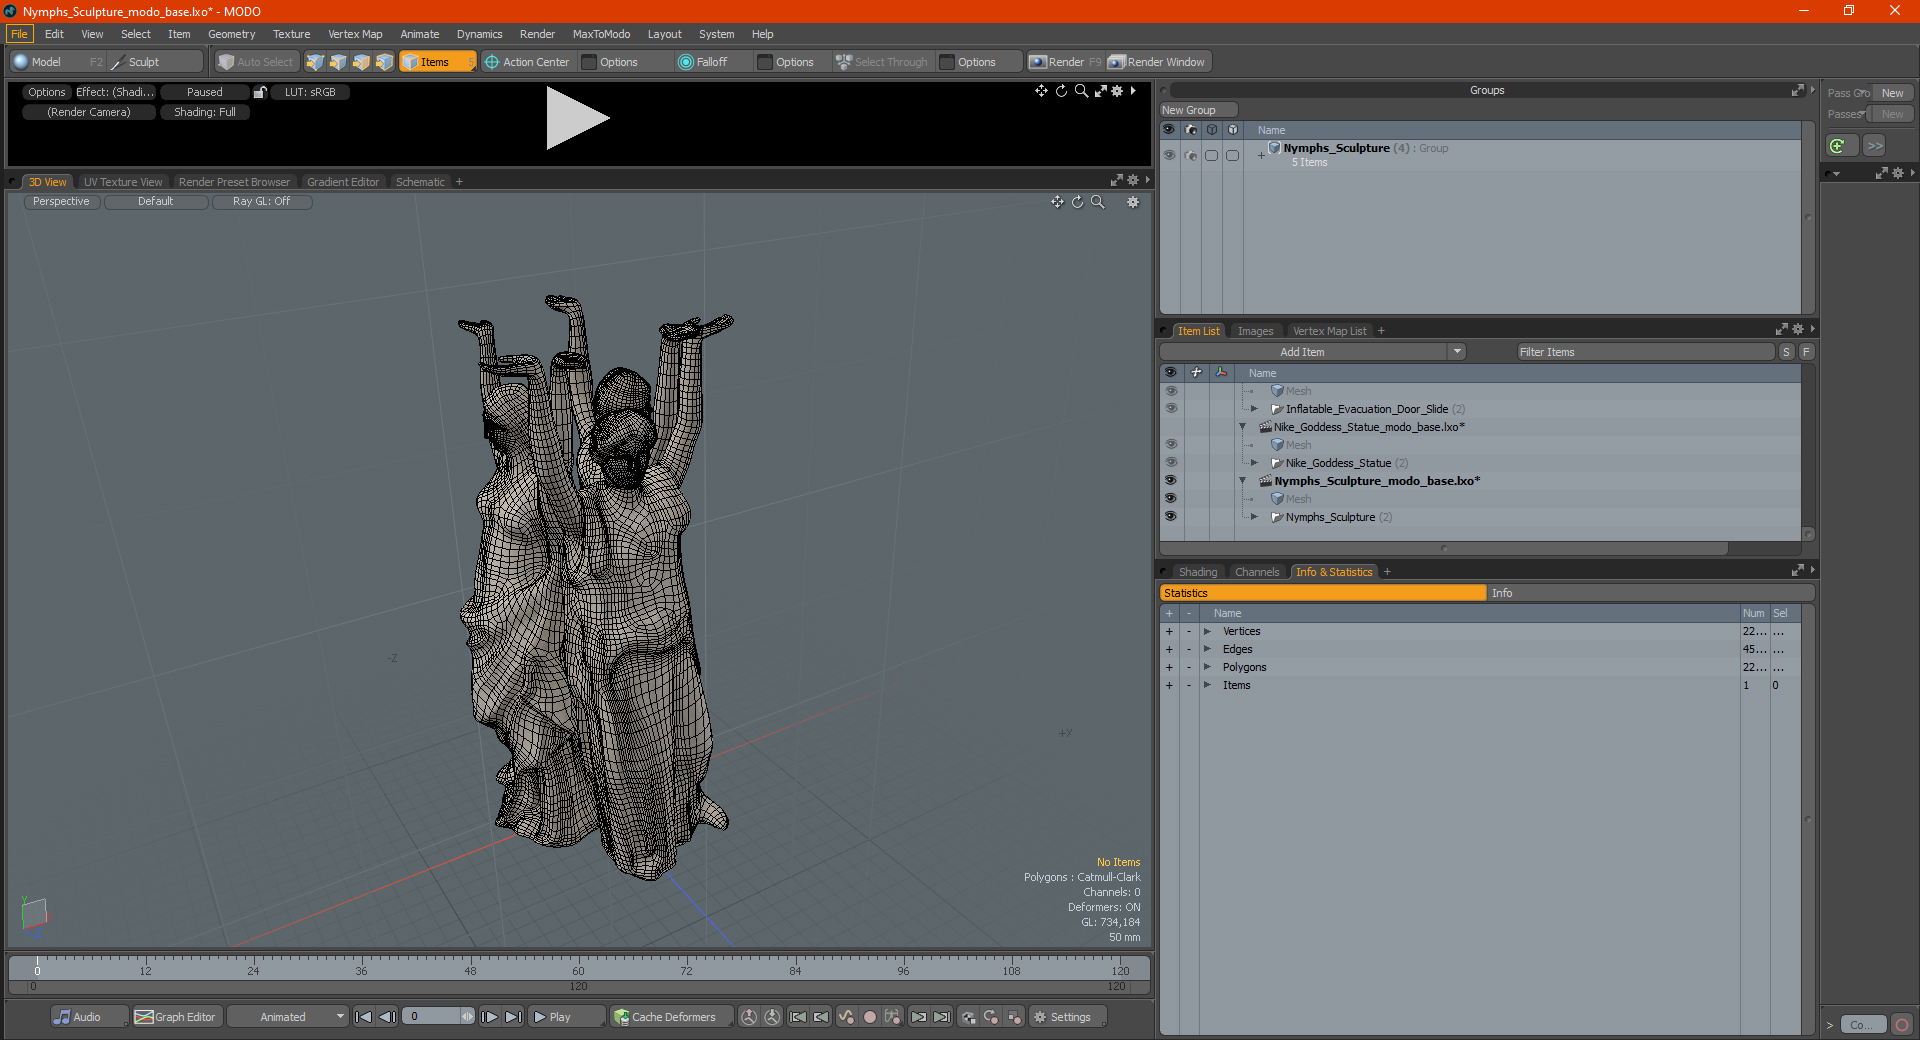Switch to UV Texture View tab

point(123,182)
